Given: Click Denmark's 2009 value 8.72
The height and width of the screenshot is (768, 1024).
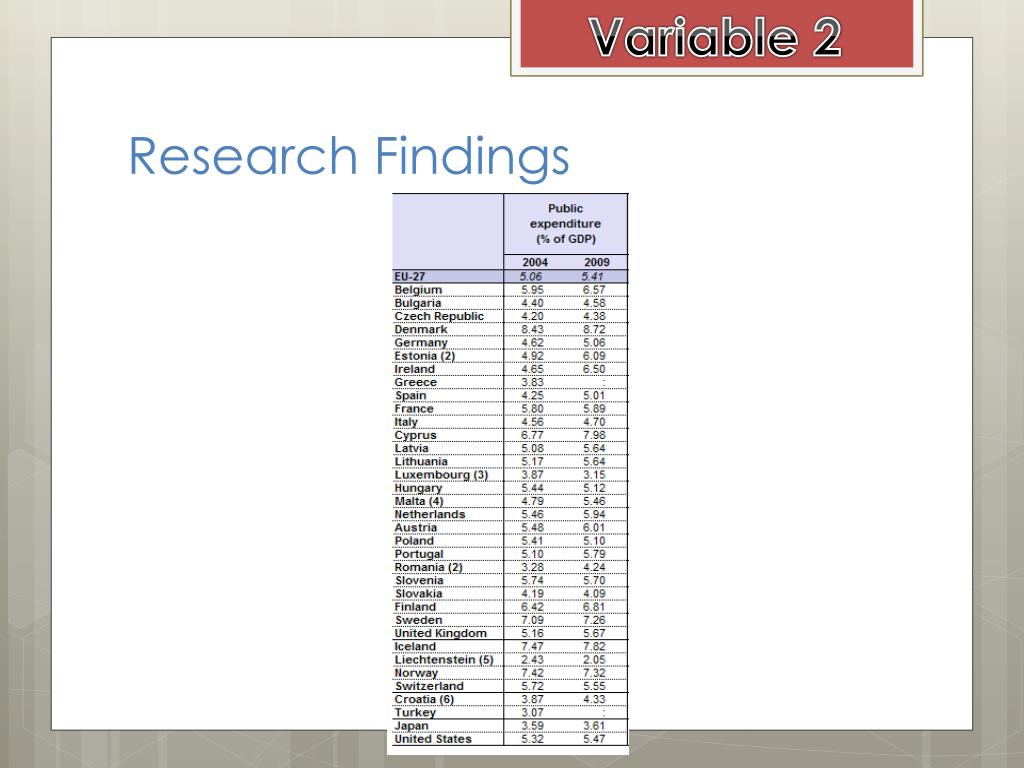Looking at the screenshot, I should (594, 330).
